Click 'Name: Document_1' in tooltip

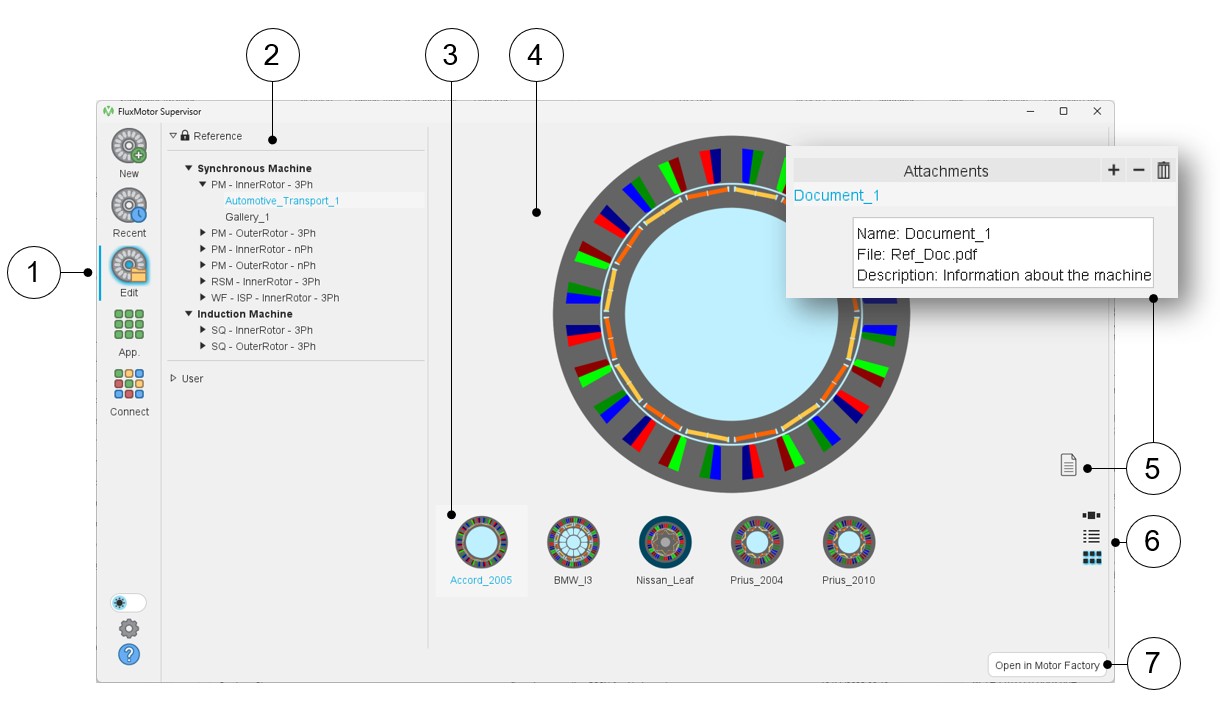point(924,233)
